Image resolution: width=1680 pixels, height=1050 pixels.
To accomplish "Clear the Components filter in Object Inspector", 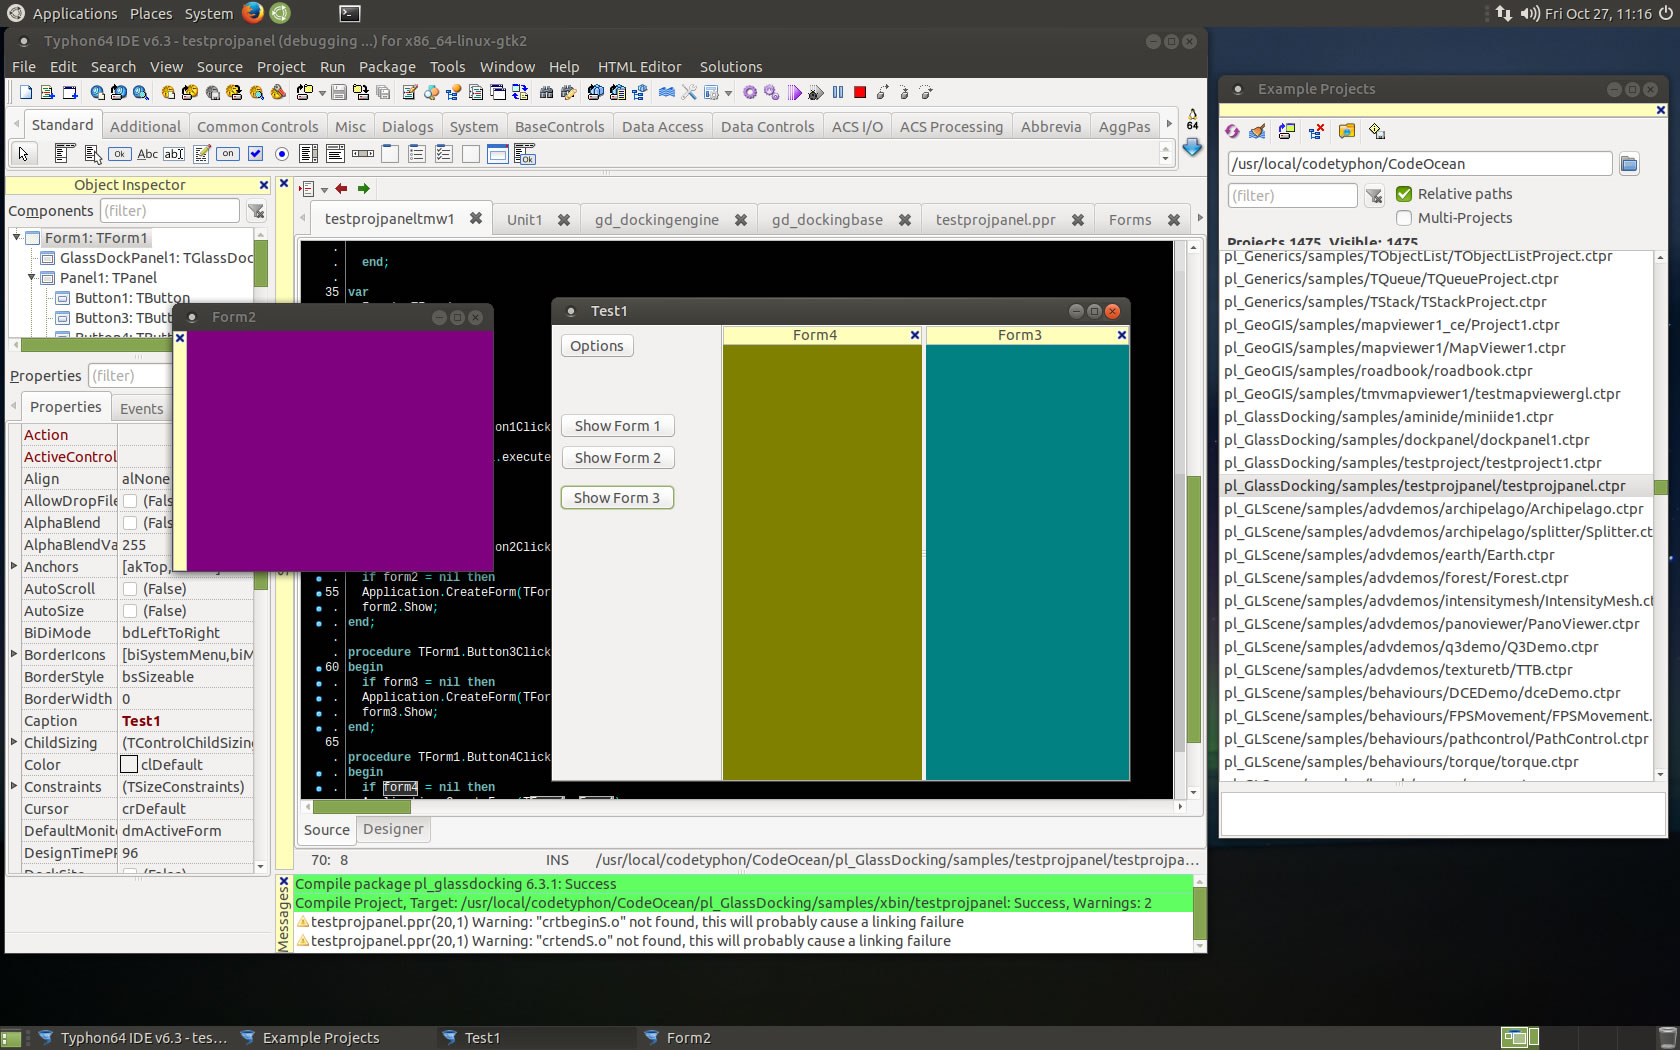I will [257, 211].
